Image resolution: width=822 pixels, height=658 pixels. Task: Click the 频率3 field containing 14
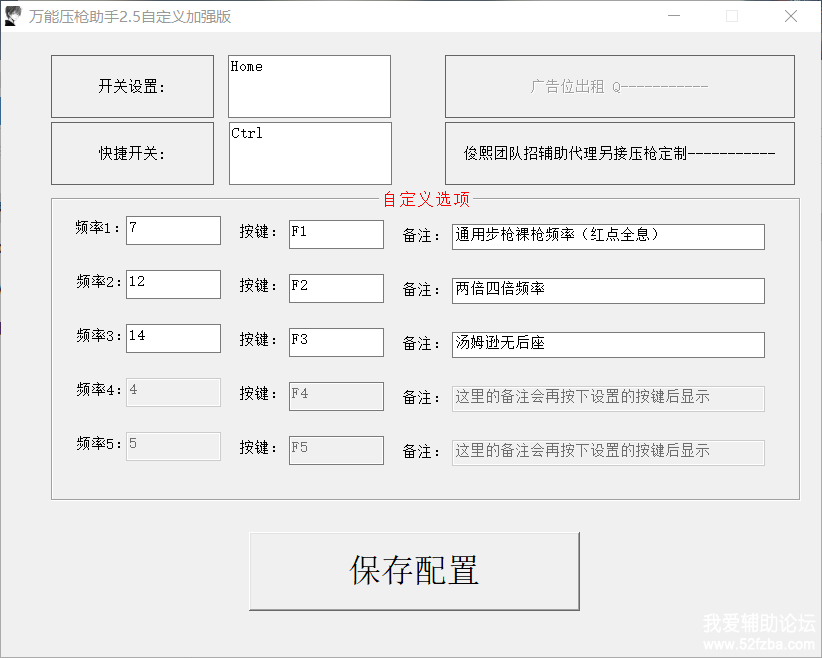[173, 338]
